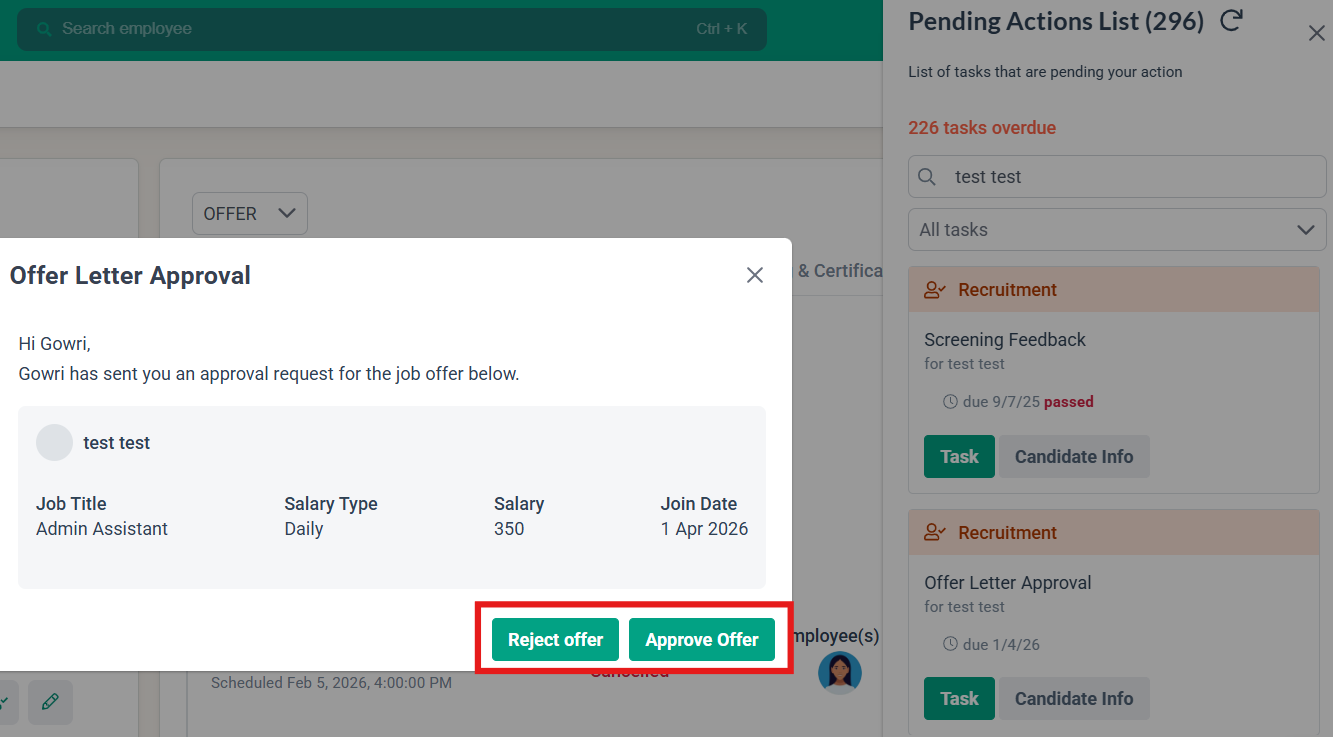Open the Task for Screening Feedback
1333x737 pixels.
pos(958,457)
